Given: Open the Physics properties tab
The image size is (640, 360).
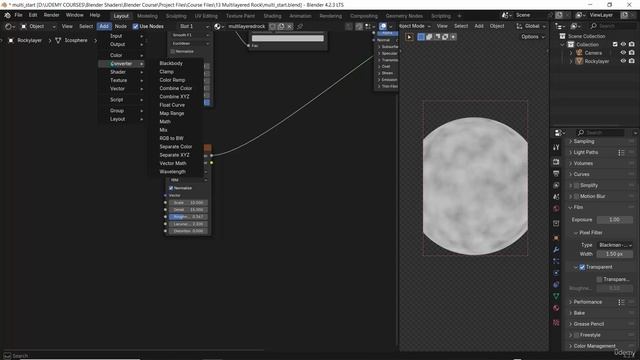Looking at the screenshot, I should (x=556, y=273).
